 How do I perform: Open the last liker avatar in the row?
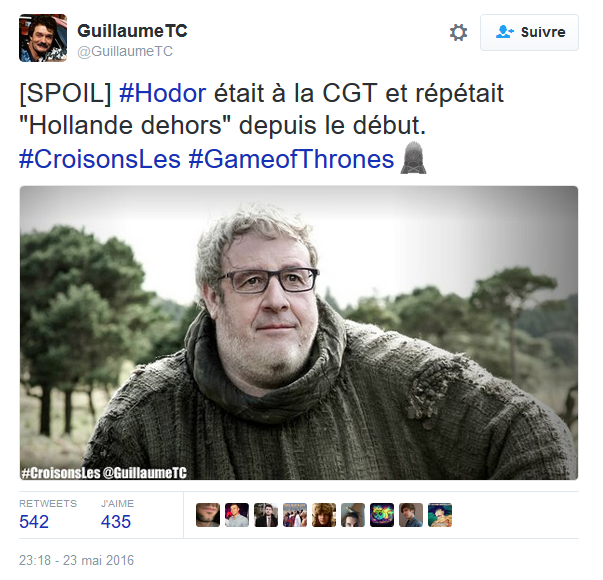(x=440, y=515)
